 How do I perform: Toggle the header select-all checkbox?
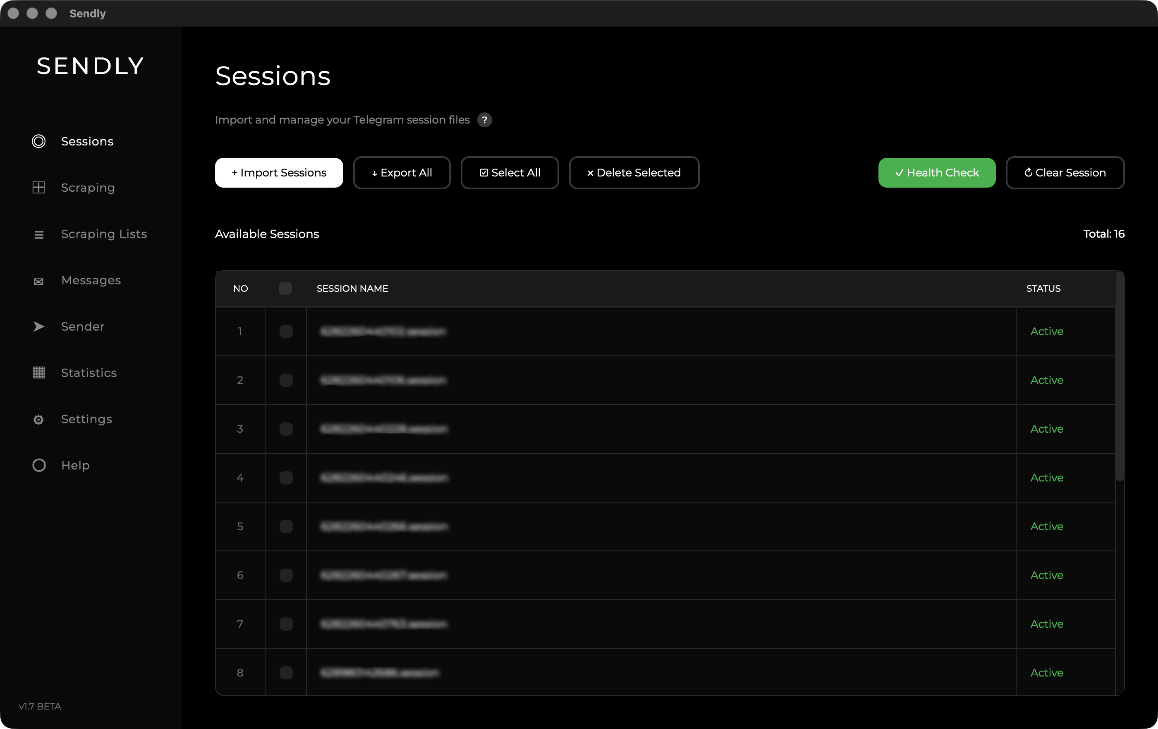point(286,289)
